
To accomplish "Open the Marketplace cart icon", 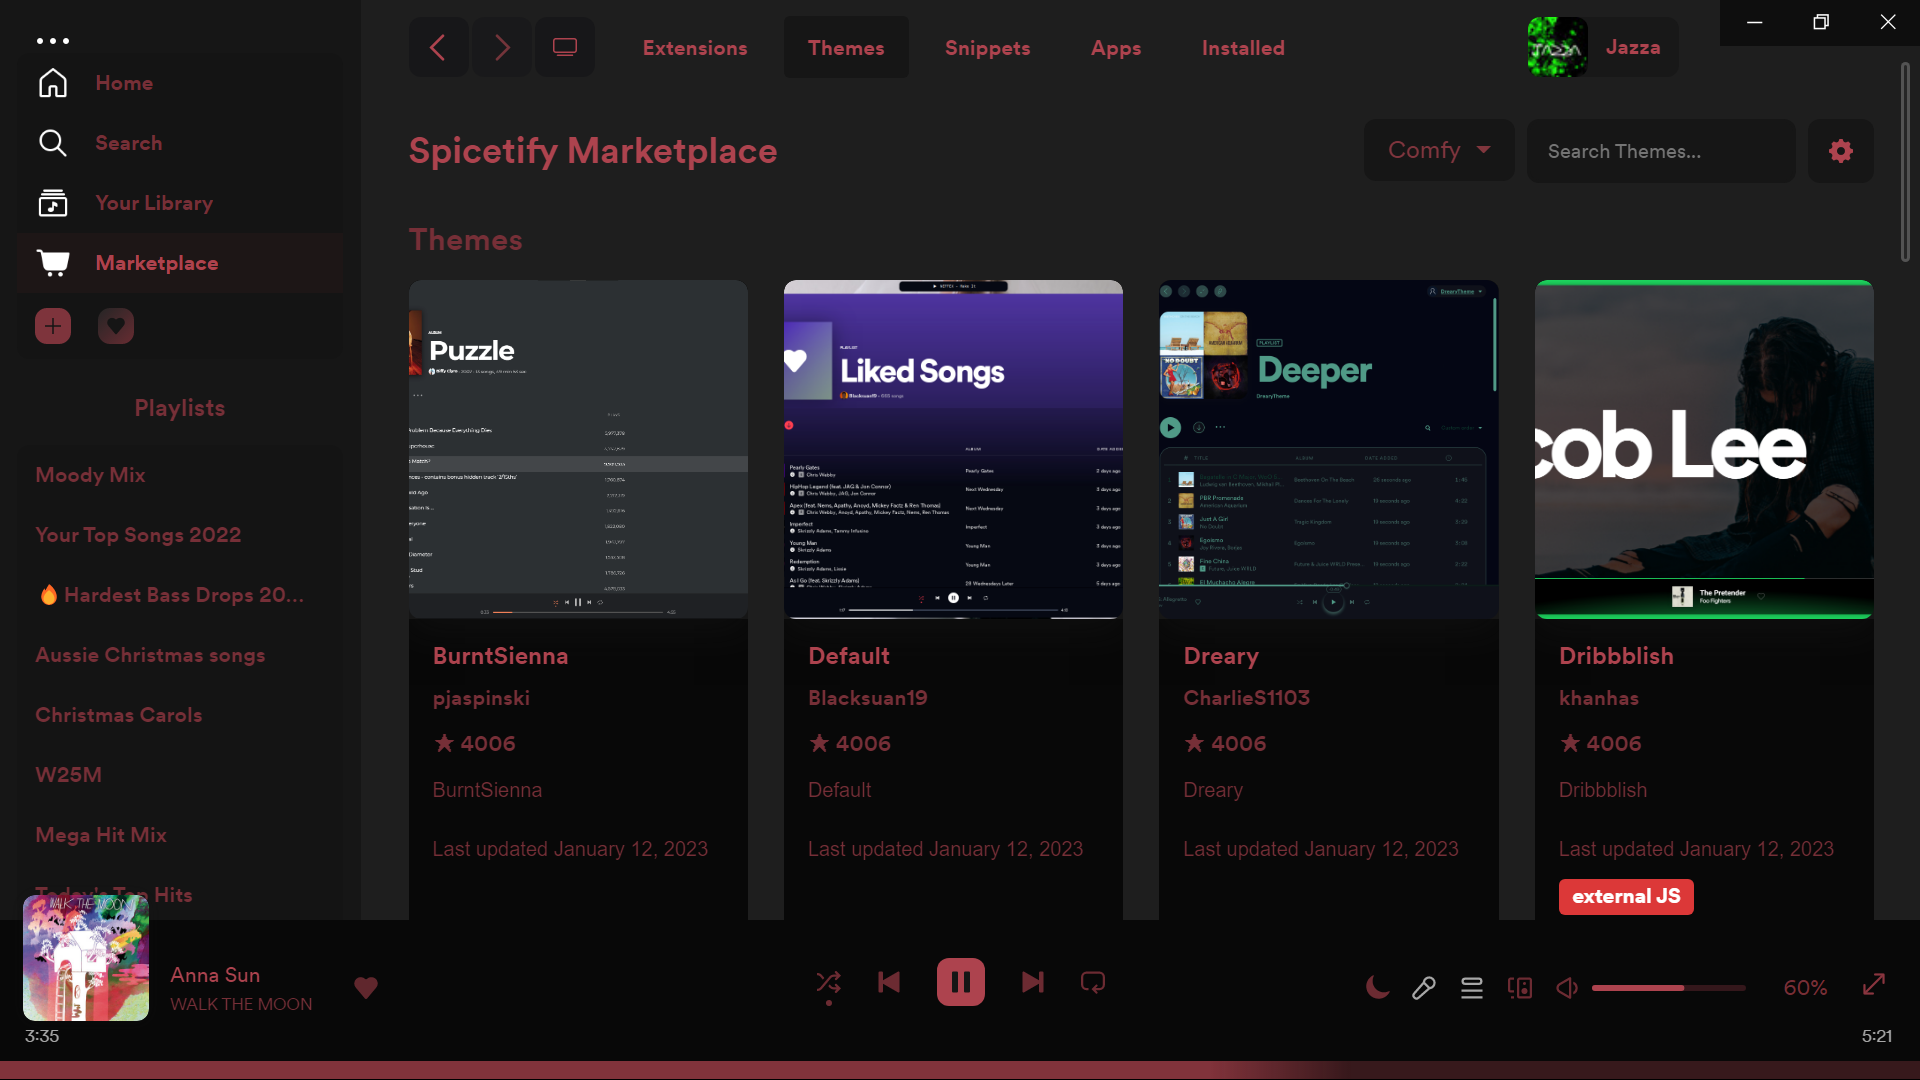I will point(53,262).
